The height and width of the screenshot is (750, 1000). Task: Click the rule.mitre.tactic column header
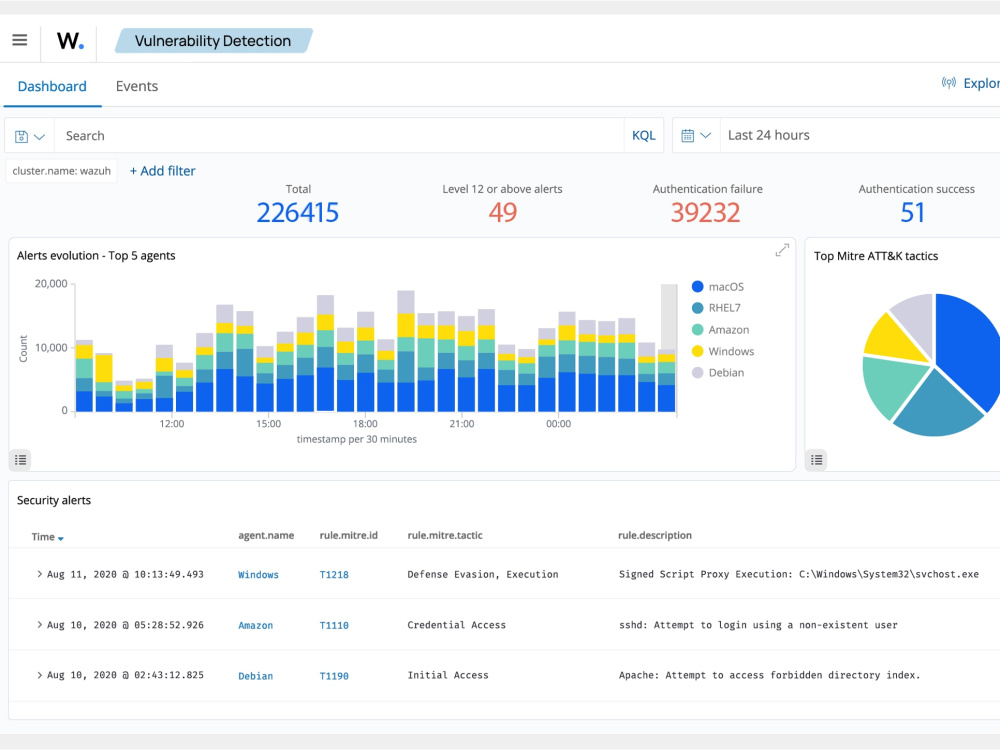point(445,535)
